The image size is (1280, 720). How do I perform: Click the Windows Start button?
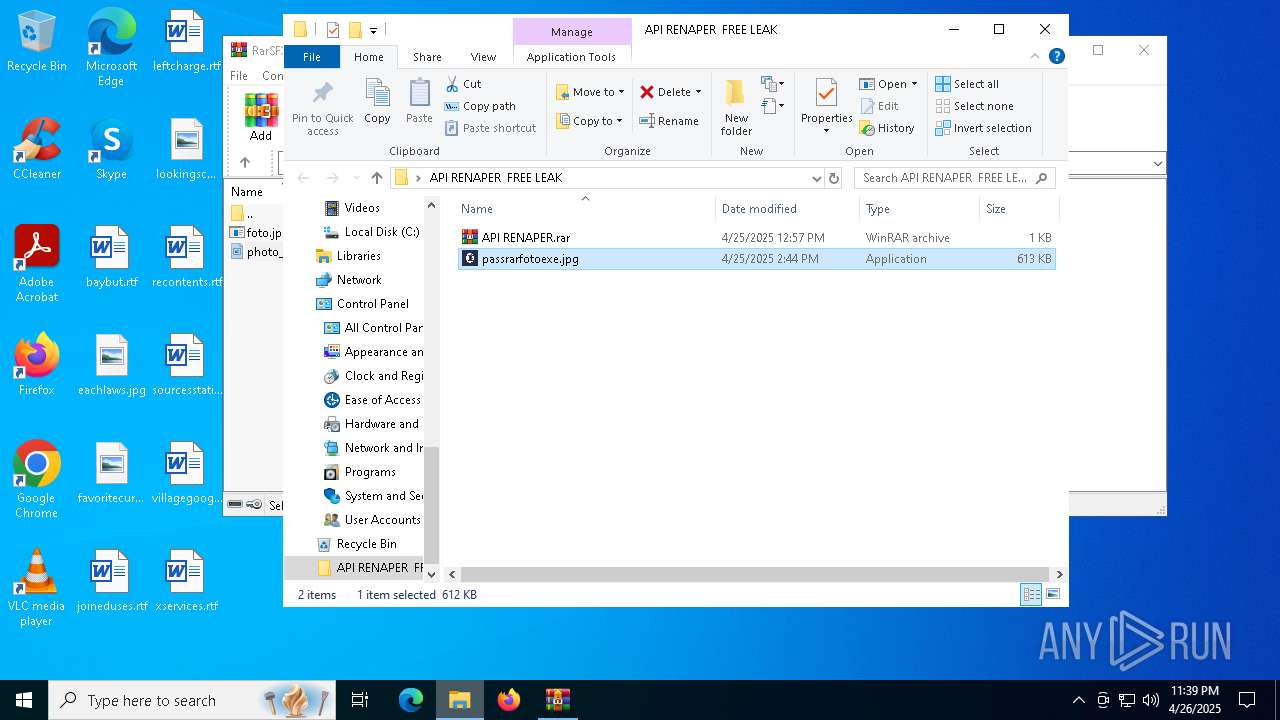point(24,700)
